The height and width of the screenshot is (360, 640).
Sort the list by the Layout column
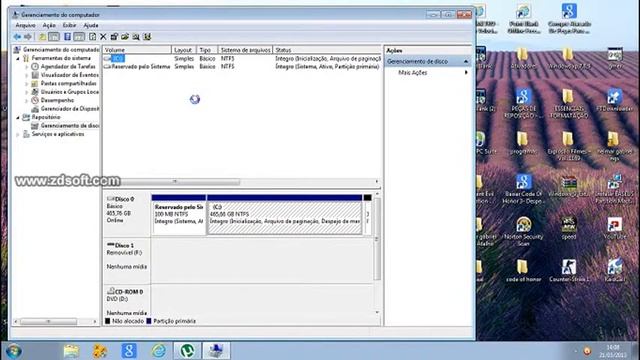[x=184, y=50]
